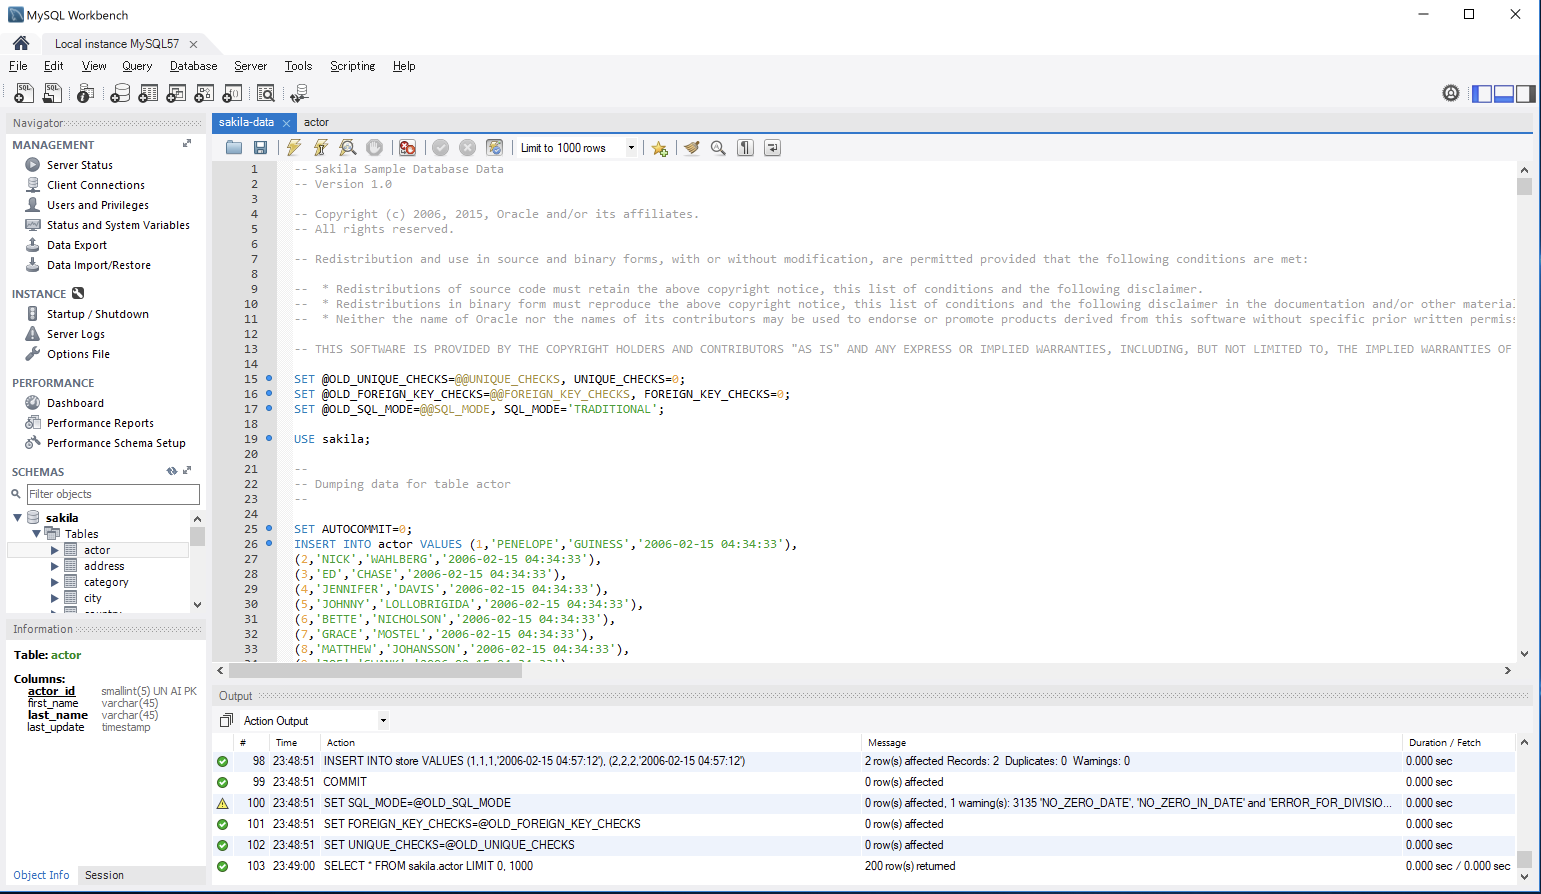Commit the current transaction
The height and width of the screenshot is (894, 1541).
click(x=440, y=147)
